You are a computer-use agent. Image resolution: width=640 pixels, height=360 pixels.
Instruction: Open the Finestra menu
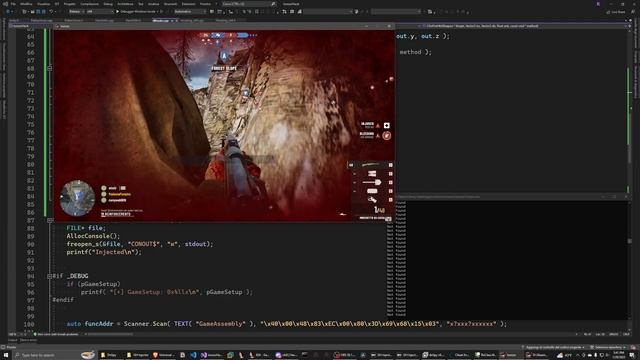tap(205, 4)
